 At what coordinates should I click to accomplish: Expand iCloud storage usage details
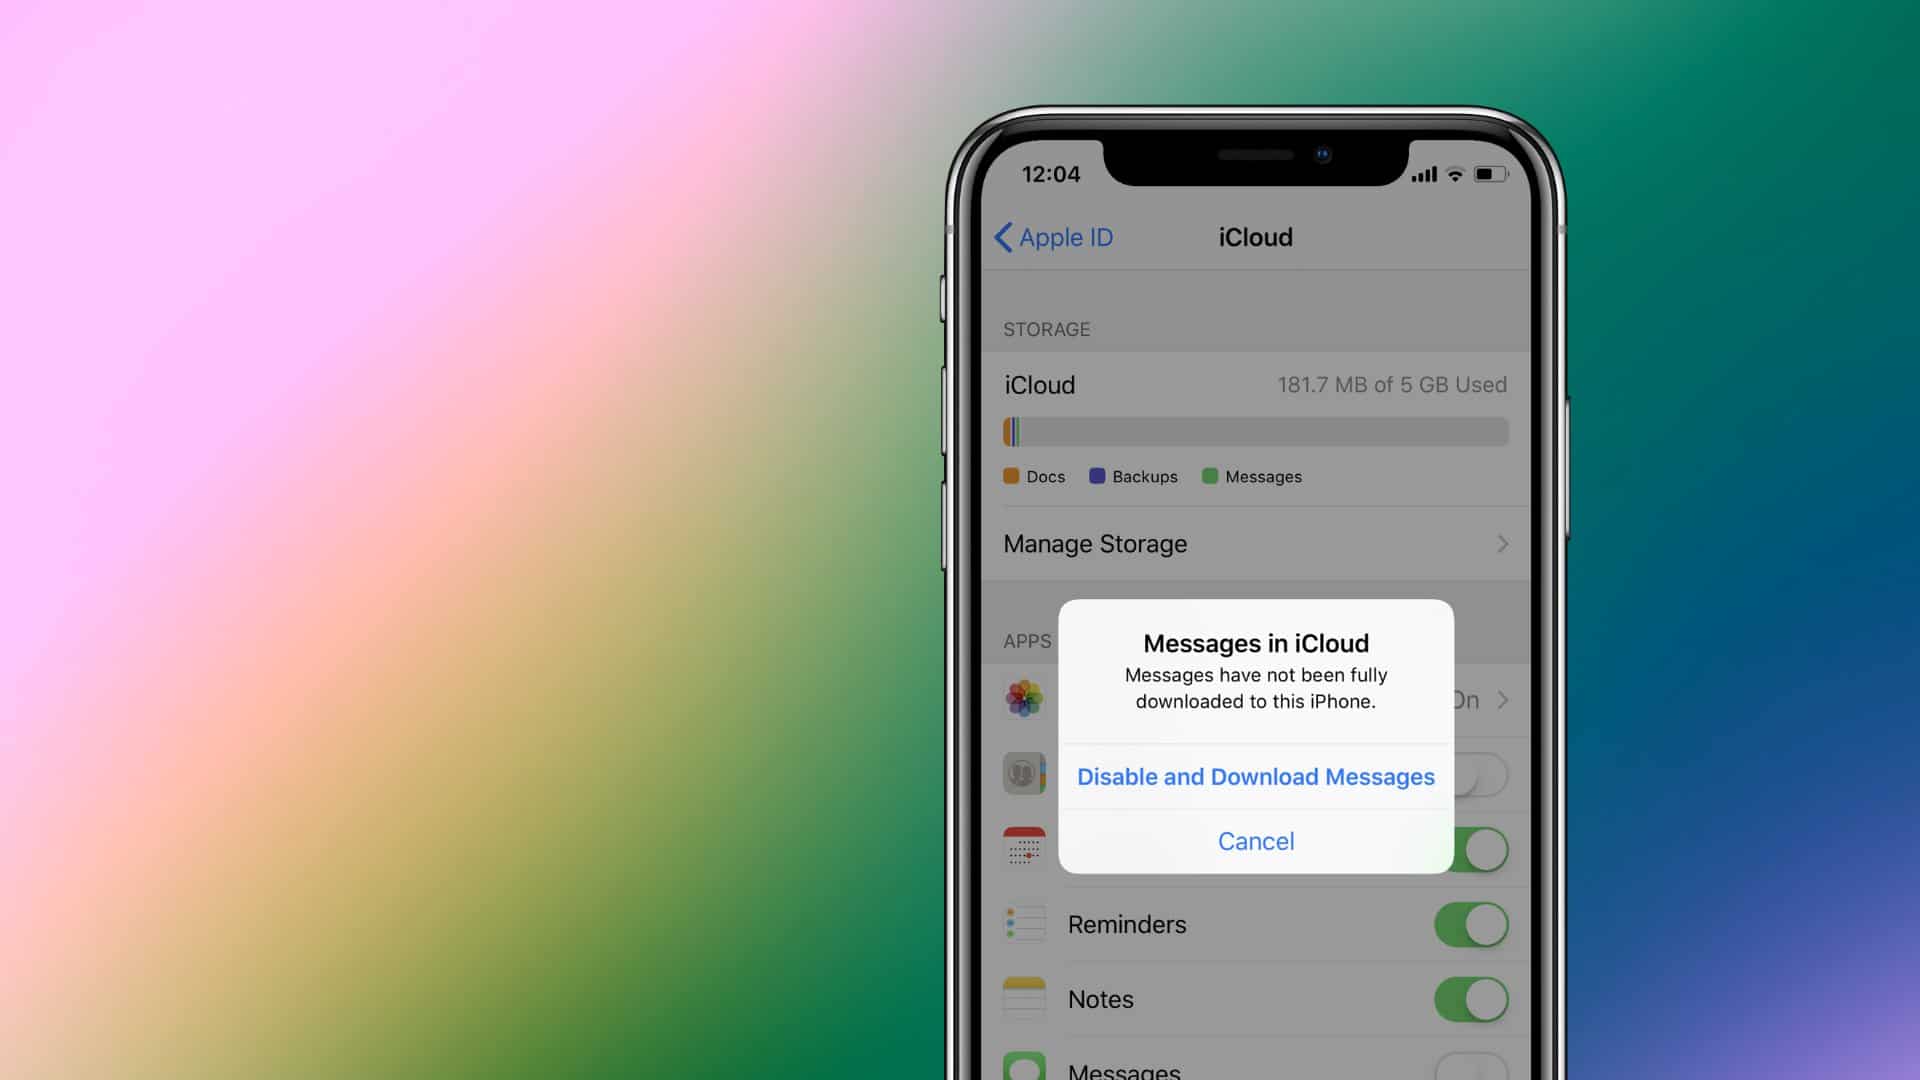pyautogui.click(x=1253, y=542)
